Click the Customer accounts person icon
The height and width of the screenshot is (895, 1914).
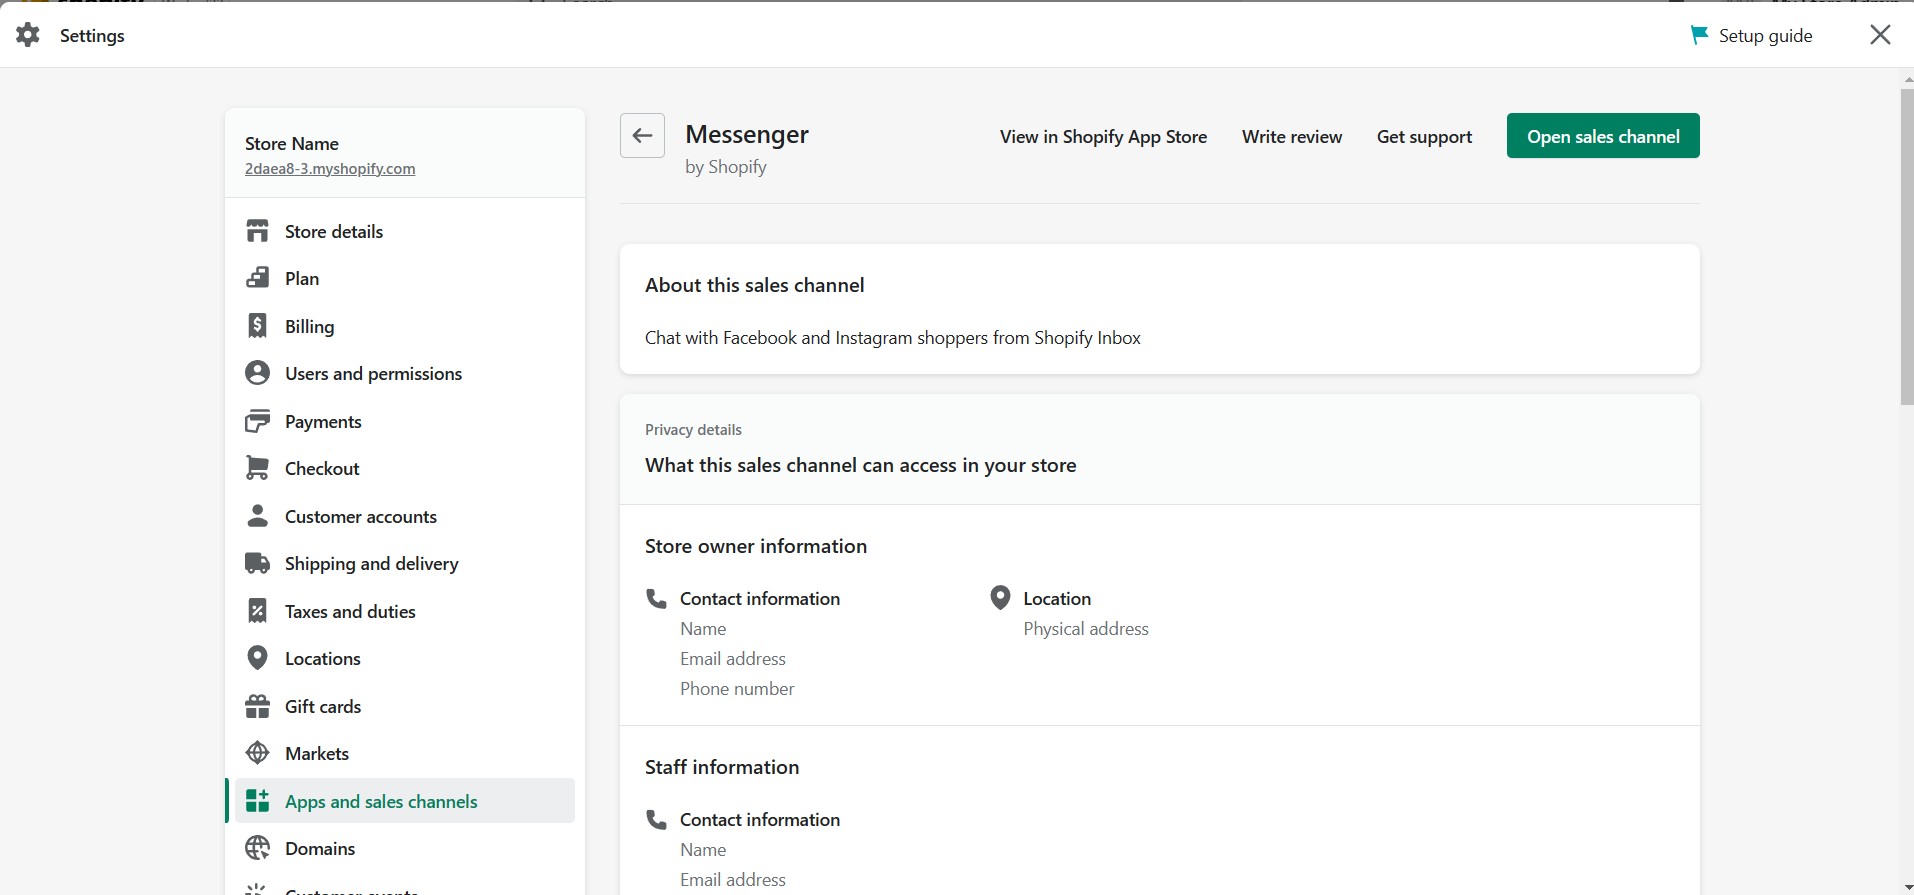pyautogui.click(x=257, y=516)
